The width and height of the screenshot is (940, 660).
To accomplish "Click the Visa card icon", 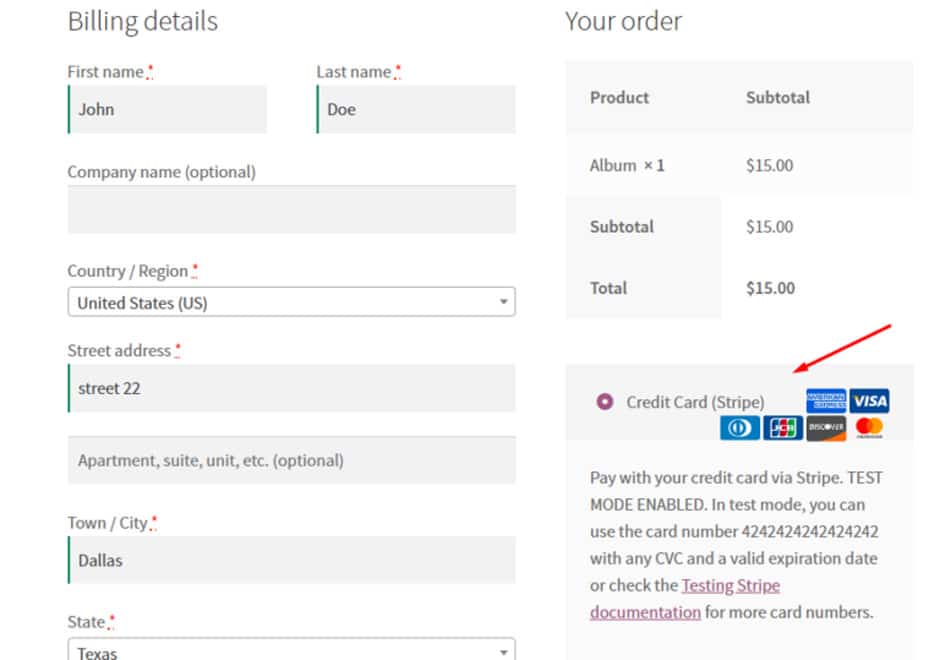I will (x=869, y=401).
